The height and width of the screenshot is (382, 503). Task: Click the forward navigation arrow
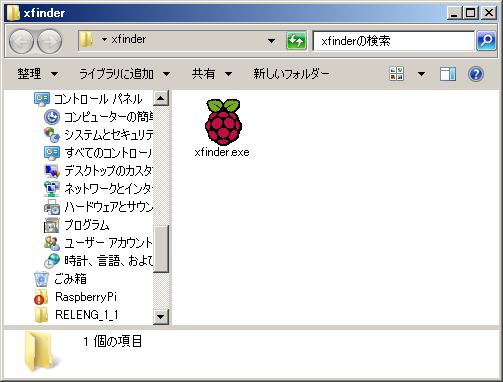[49, 41]
